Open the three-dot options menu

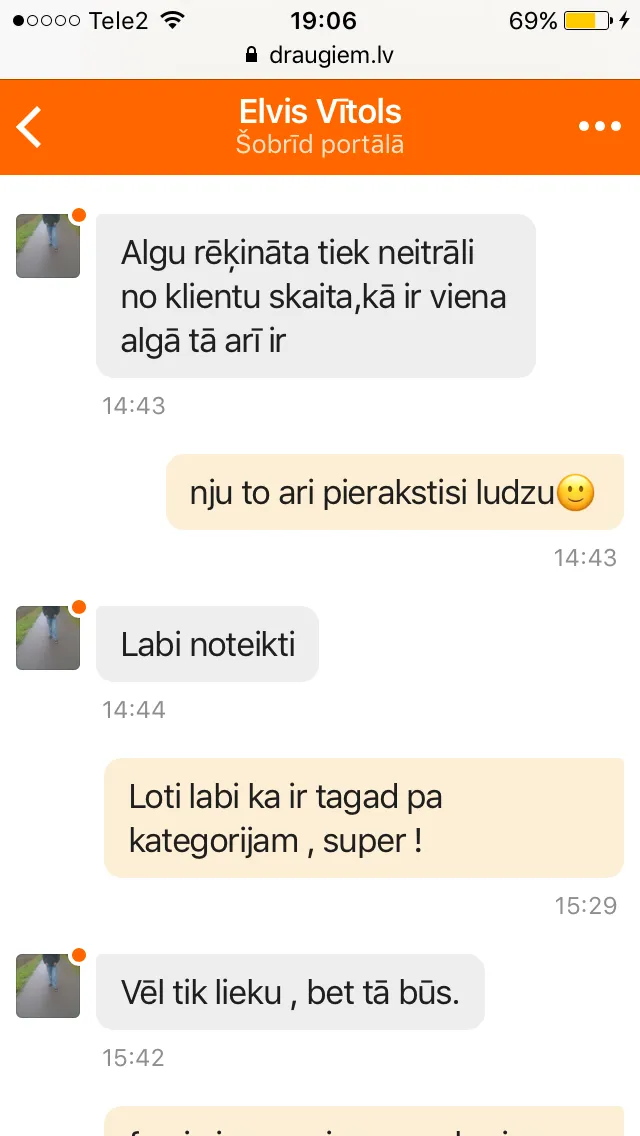(x=599, y=126)
